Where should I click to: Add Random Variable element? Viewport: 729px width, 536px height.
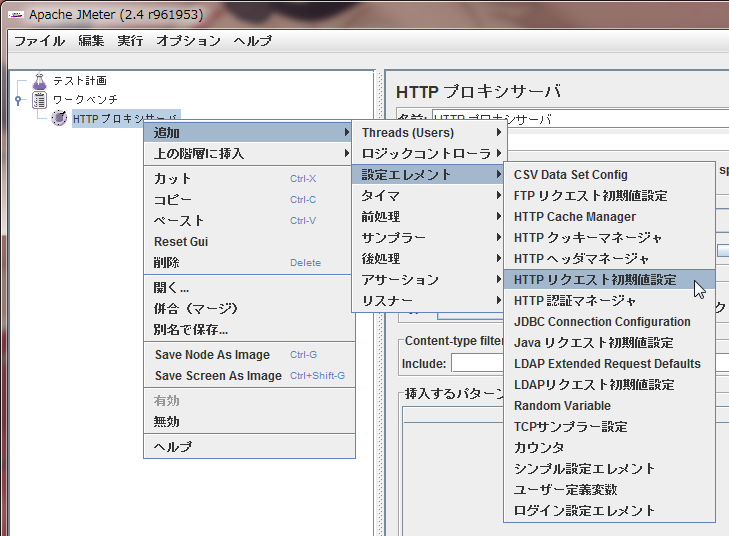click(x=609, y=406)
